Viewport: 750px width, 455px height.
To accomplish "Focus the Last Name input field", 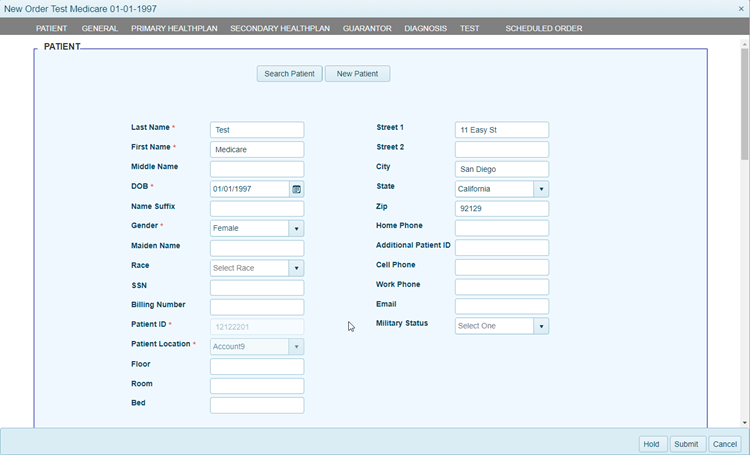I will click(257, 130).
